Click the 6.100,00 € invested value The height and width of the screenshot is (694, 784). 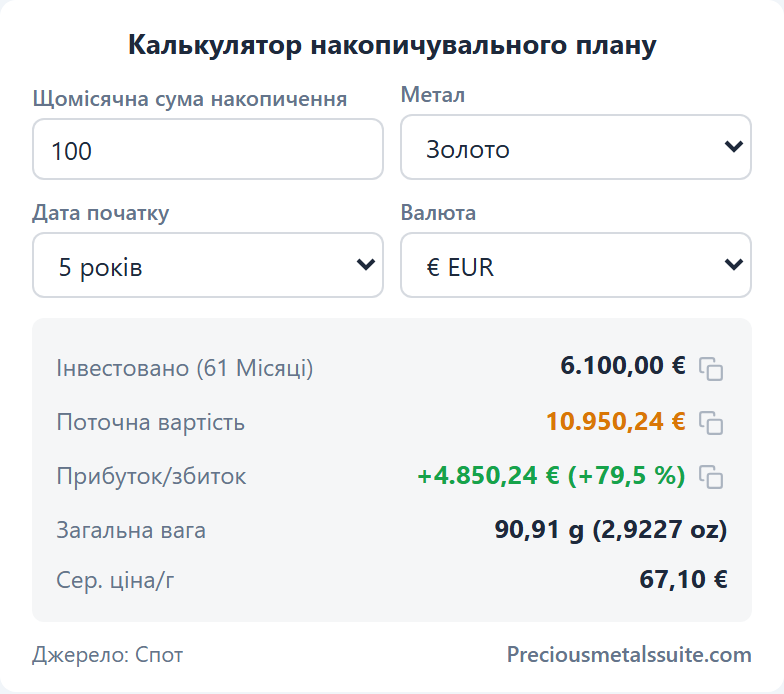[x=622, y=366]
